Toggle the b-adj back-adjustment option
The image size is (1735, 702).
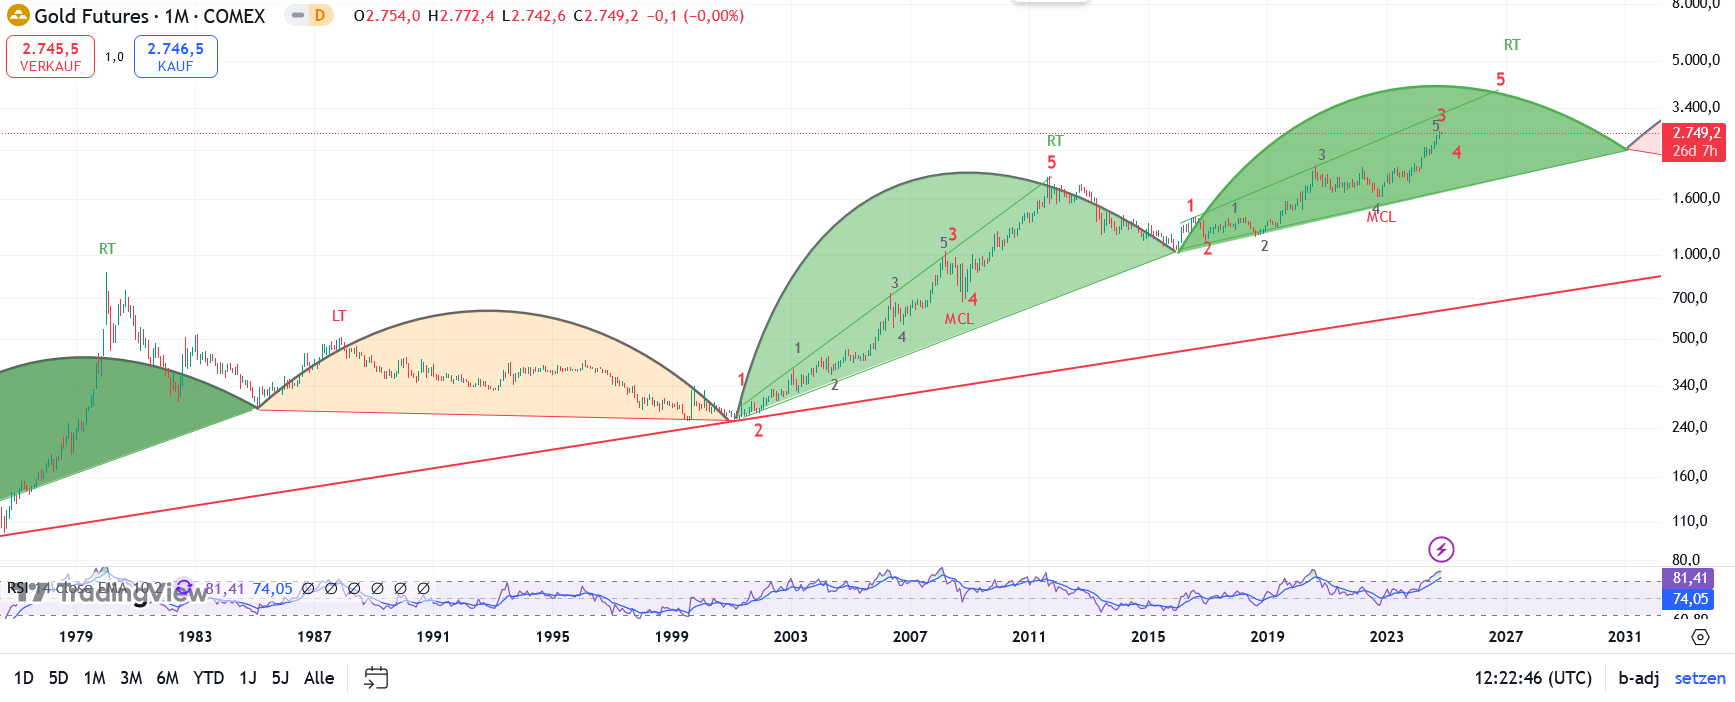1639,678
